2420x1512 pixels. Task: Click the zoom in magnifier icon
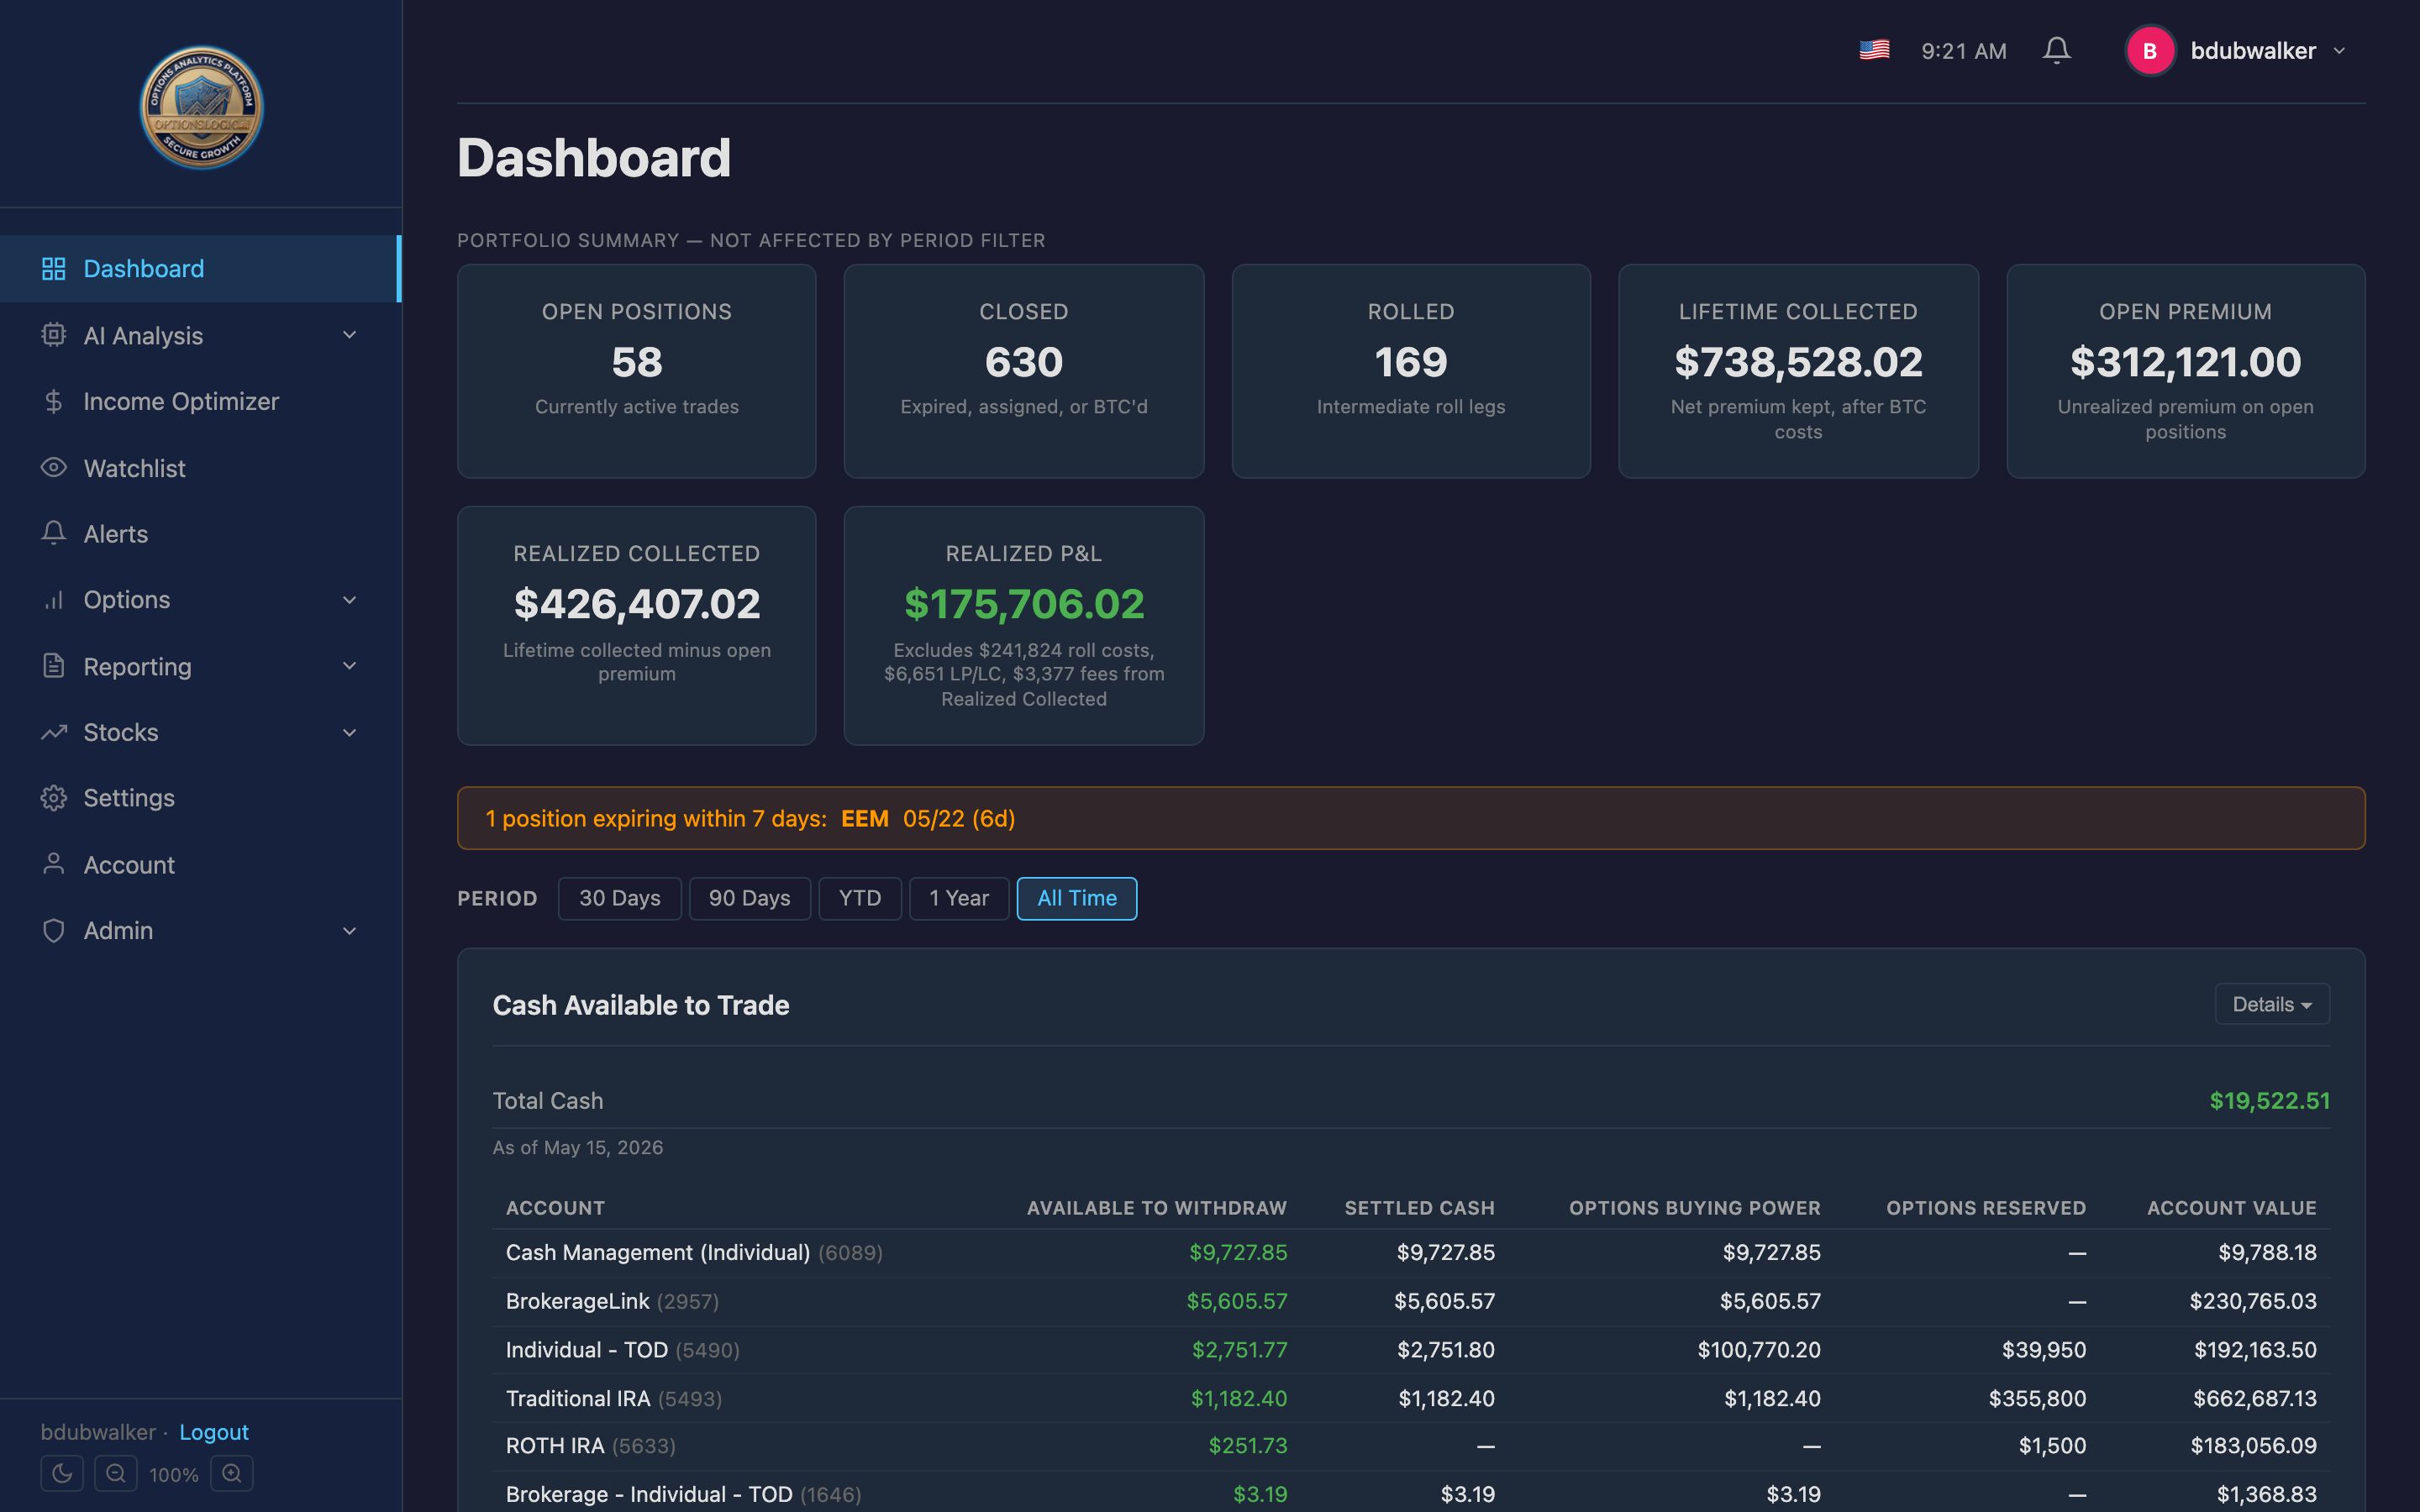[232, 1473]
